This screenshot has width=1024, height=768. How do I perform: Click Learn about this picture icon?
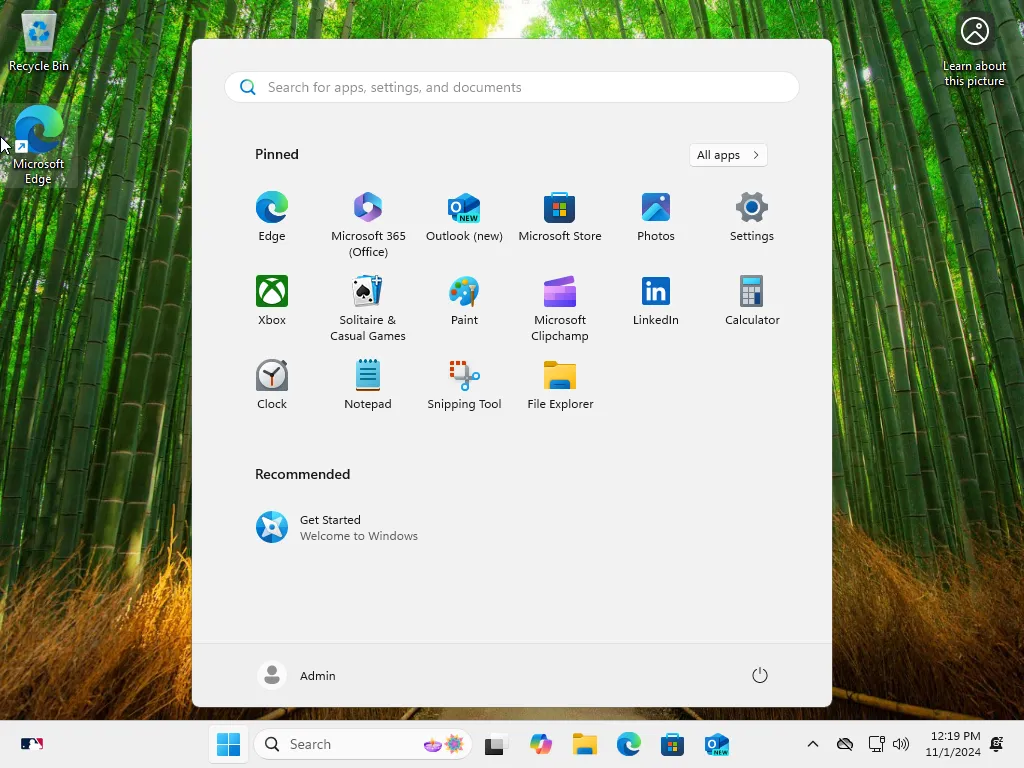click(974, 50)
